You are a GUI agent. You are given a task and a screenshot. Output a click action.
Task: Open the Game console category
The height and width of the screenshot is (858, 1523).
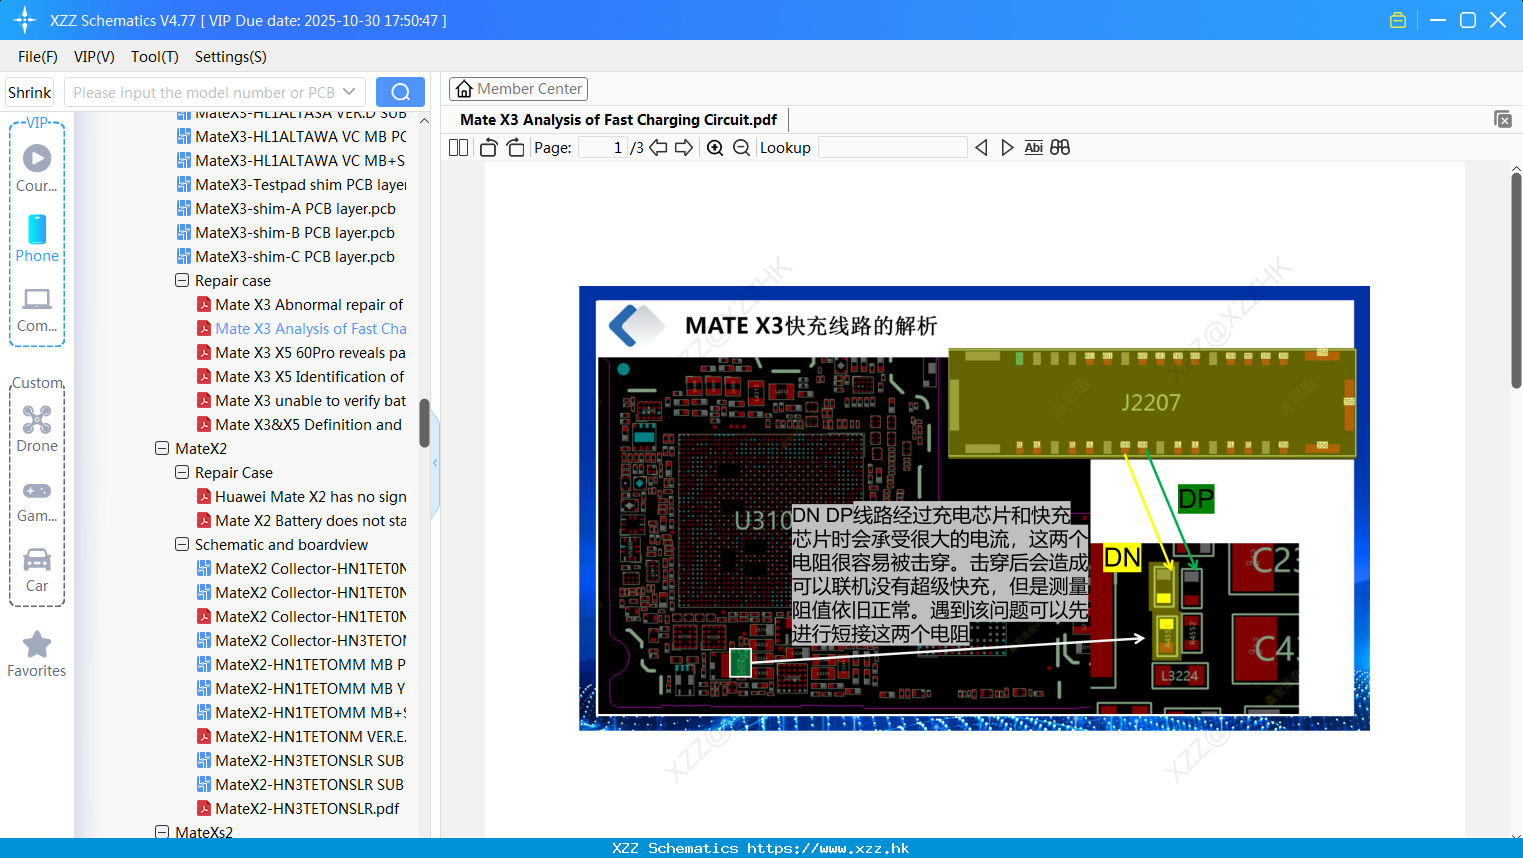[x=37, y=501]
